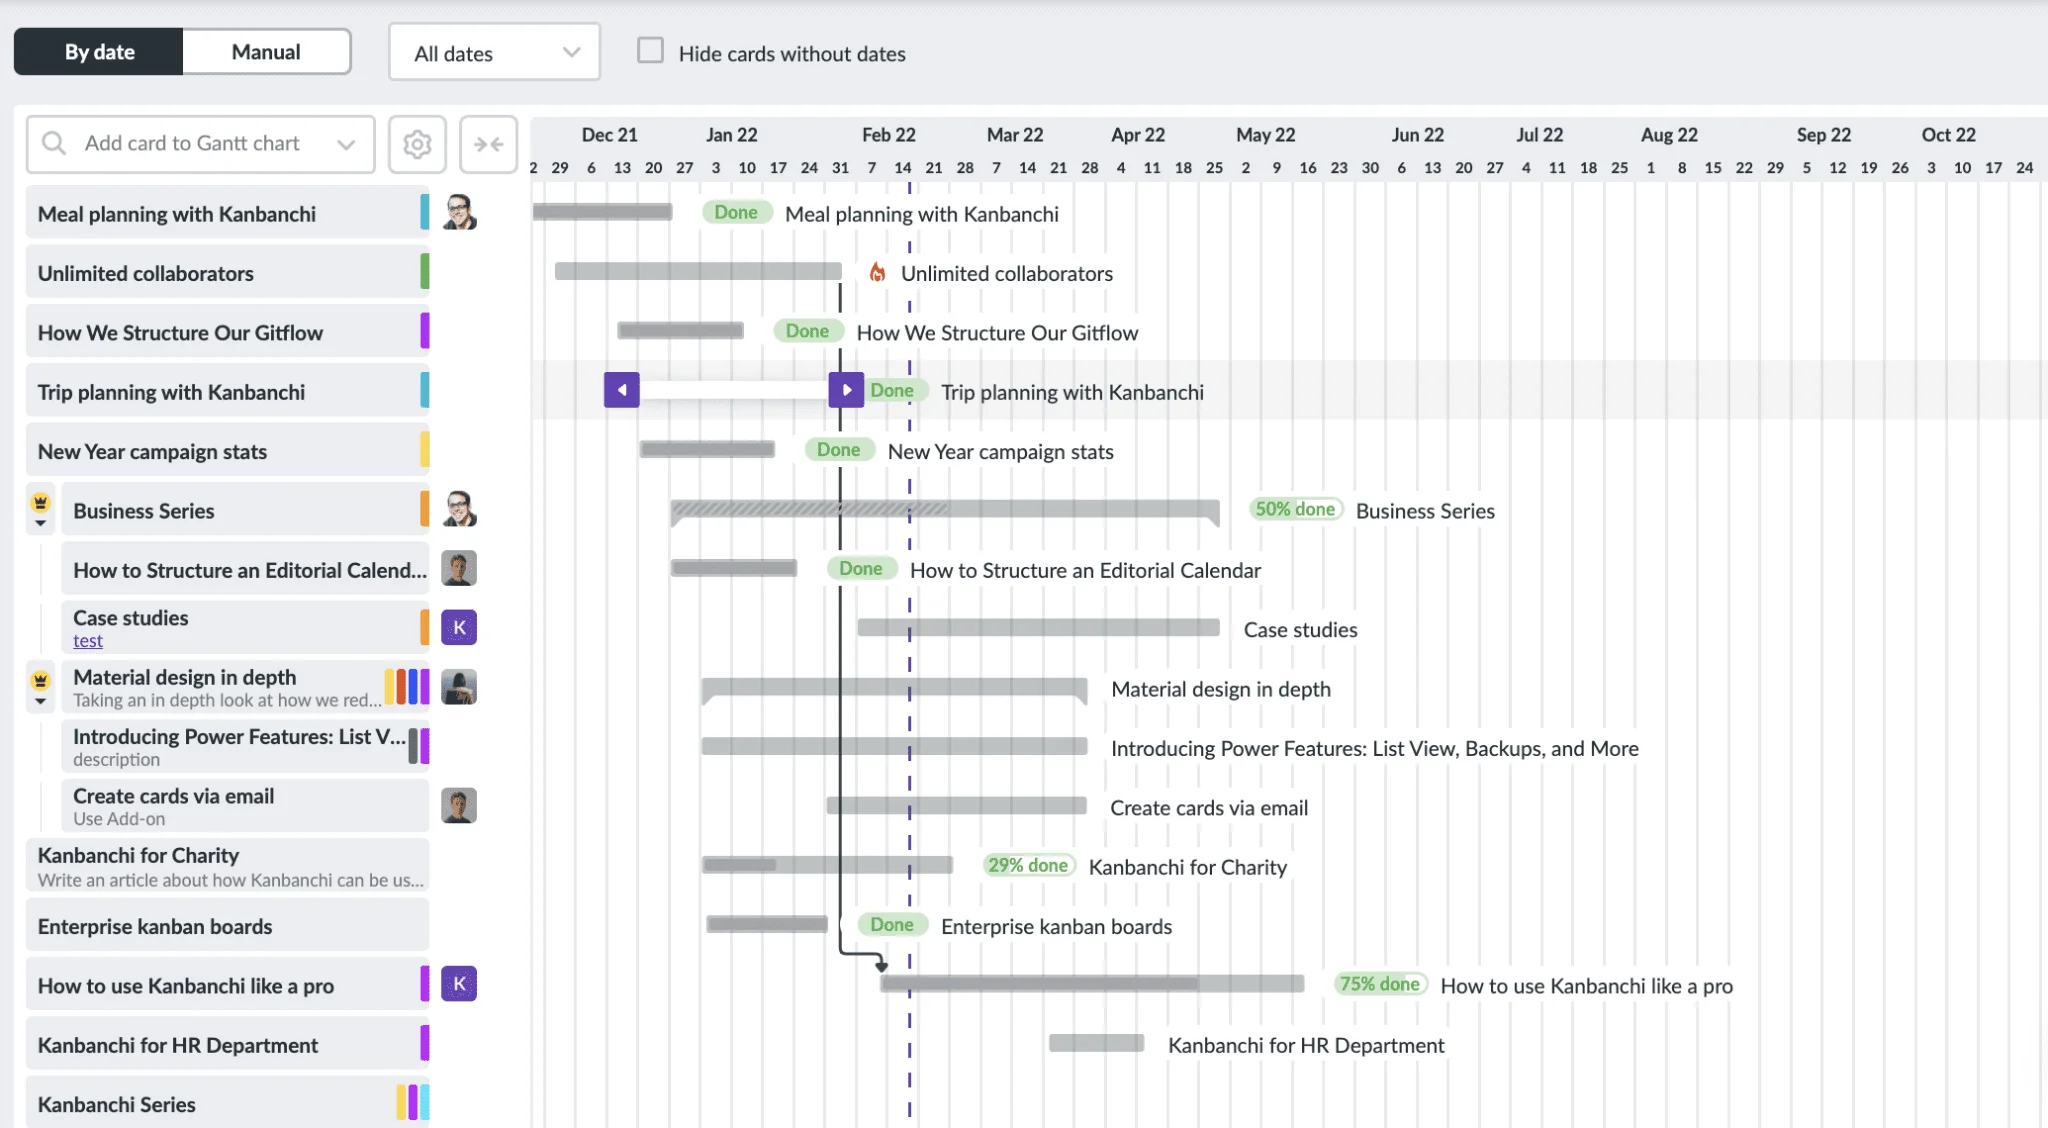Collapse the Material design in depth group triangle
The width and height of the screenshot is (2048, 1128).
(x=40, y=698)
